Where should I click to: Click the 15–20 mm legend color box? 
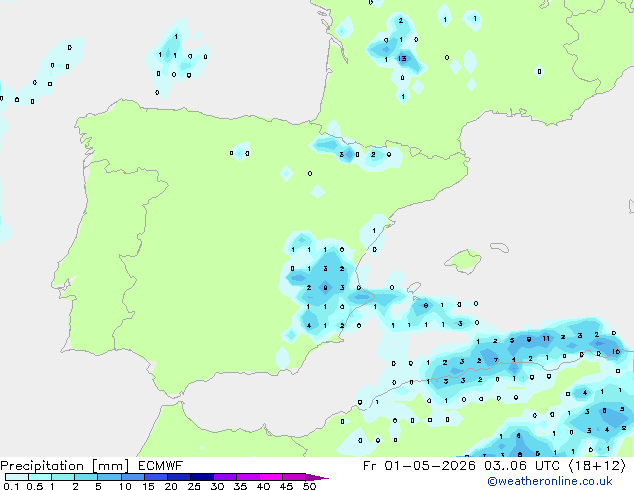(x=156, y=477)
